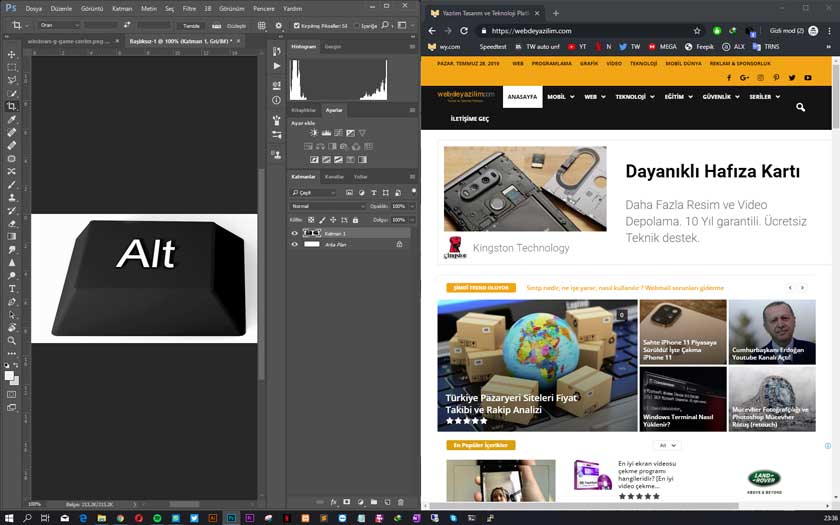Open the Normal blend mode dropdown
Screen dimensions: 840x525
(x=327, y=206)
